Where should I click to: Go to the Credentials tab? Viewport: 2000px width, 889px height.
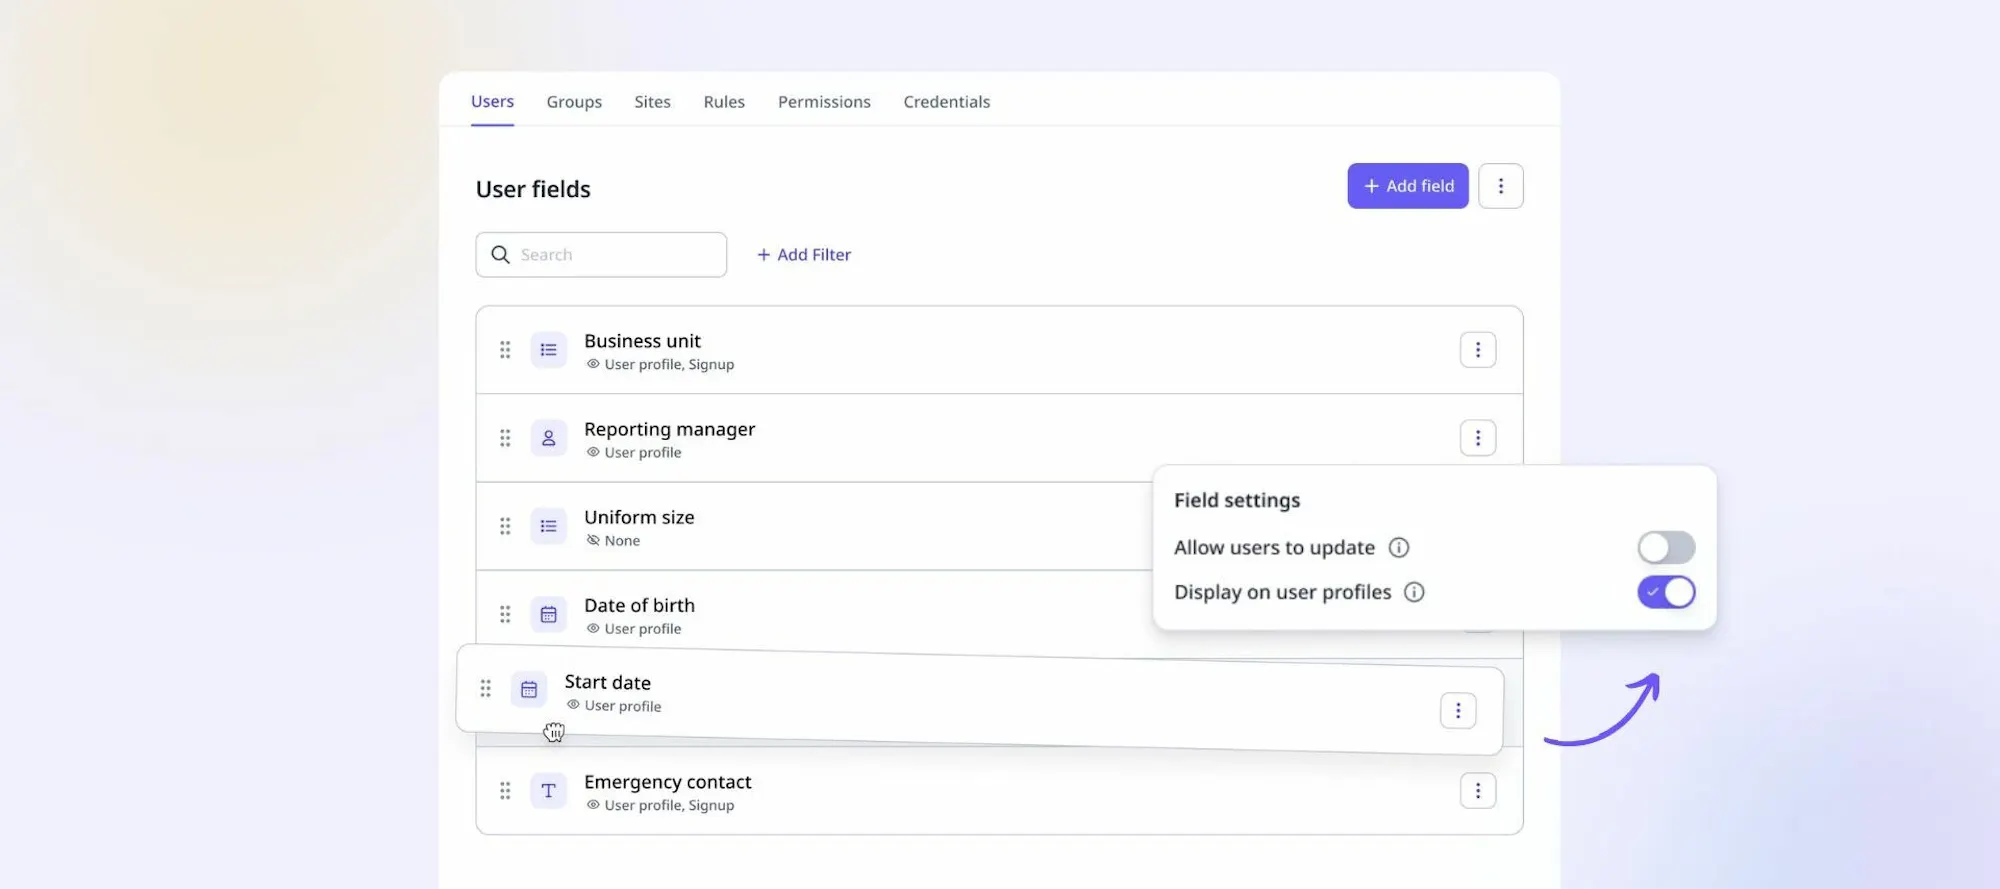tap(946, 102)
